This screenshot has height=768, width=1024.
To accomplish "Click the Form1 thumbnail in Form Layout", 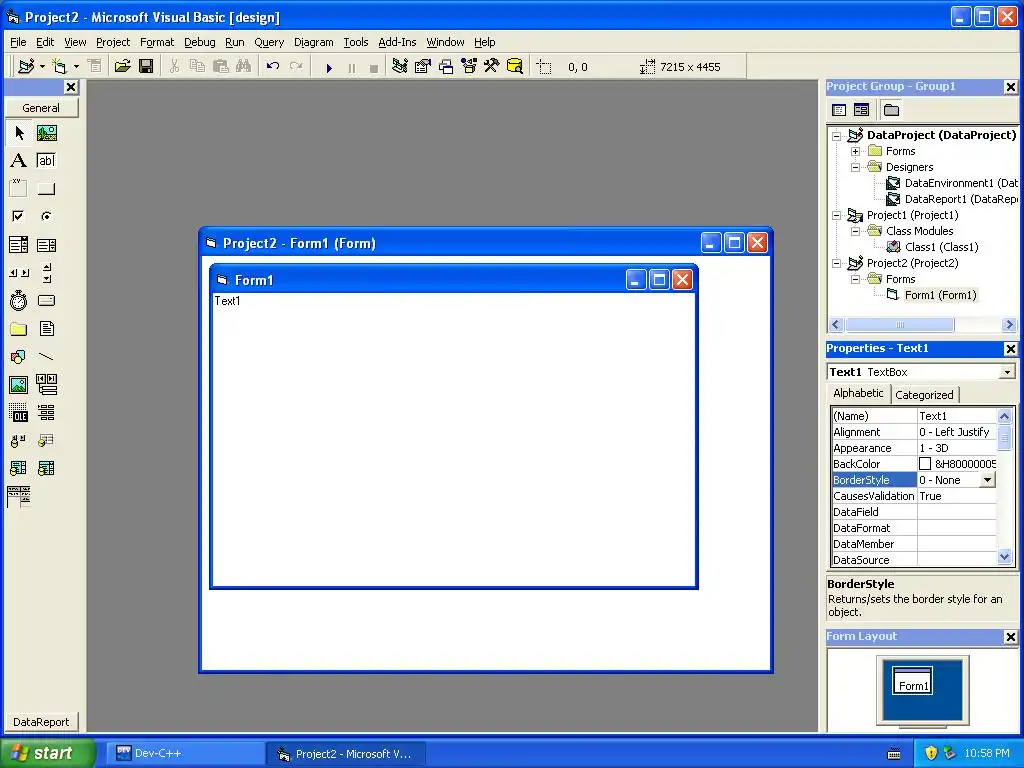I will point(912,681).
